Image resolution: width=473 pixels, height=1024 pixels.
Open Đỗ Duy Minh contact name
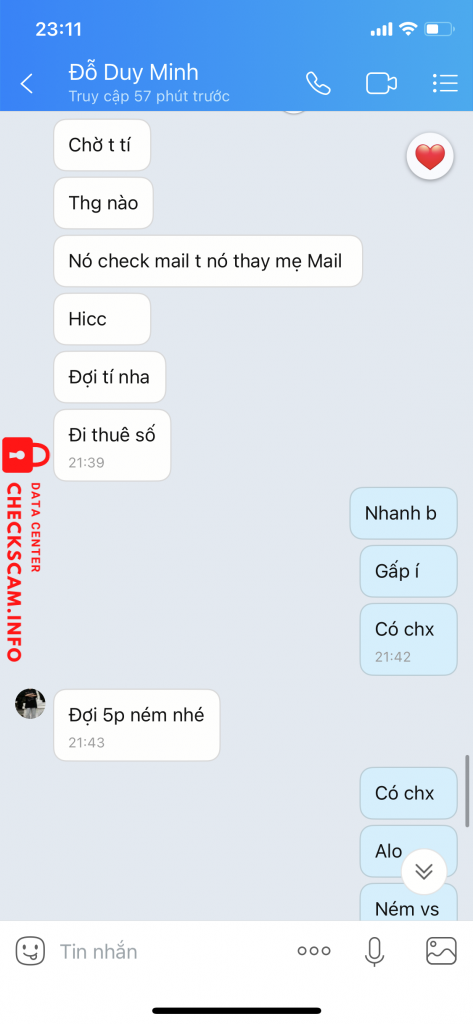133,72
